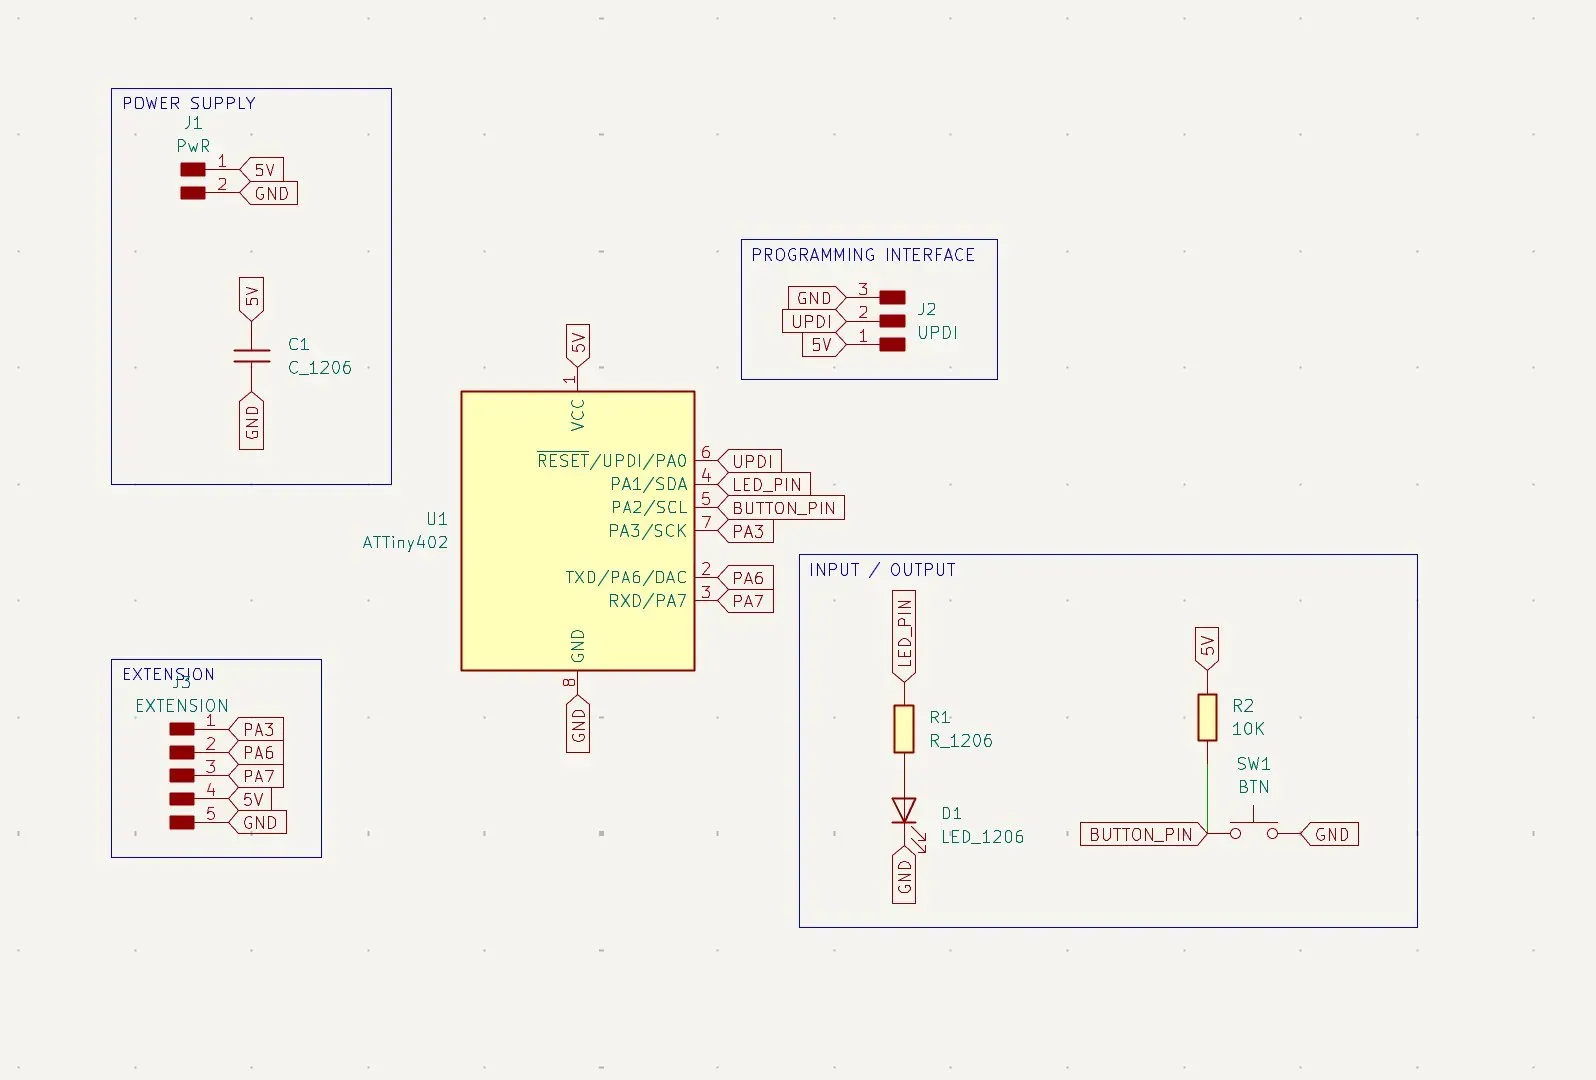Select the BUTTON_PIN label left of SW1

pyautogui.click(x=1144, y=834)
